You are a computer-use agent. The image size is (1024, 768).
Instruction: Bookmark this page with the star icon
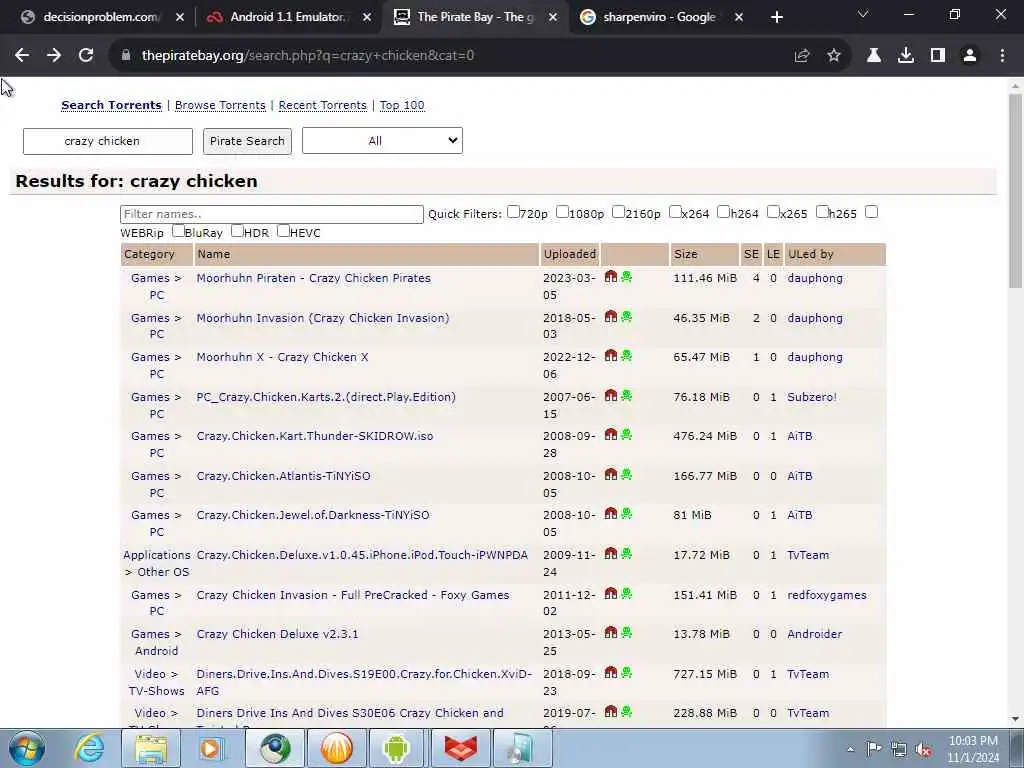pos(834,56)
